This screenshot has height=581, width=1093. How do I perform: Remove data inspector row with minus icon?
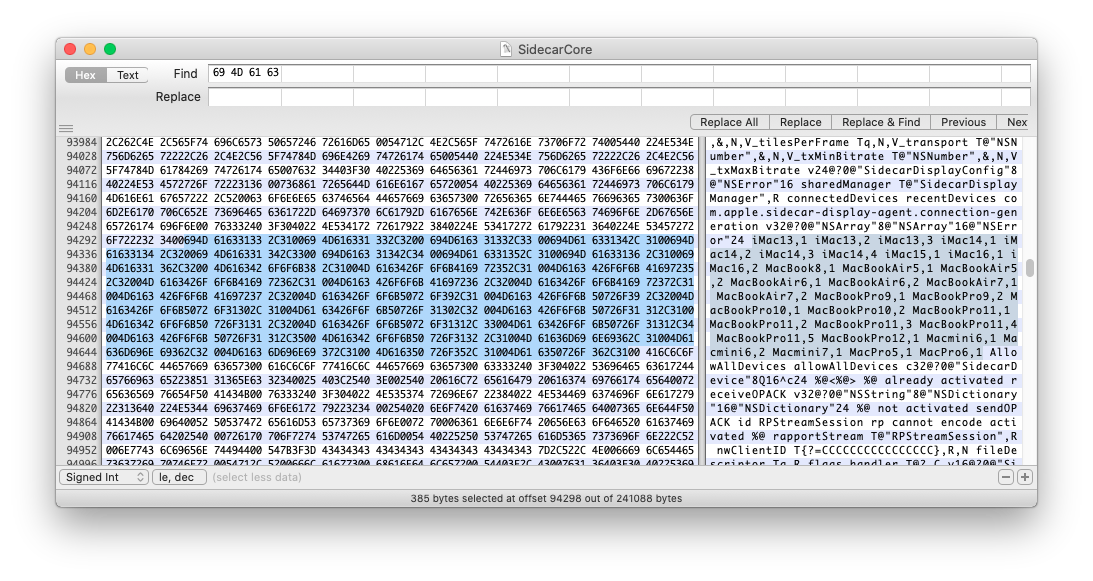point(1005,477)
